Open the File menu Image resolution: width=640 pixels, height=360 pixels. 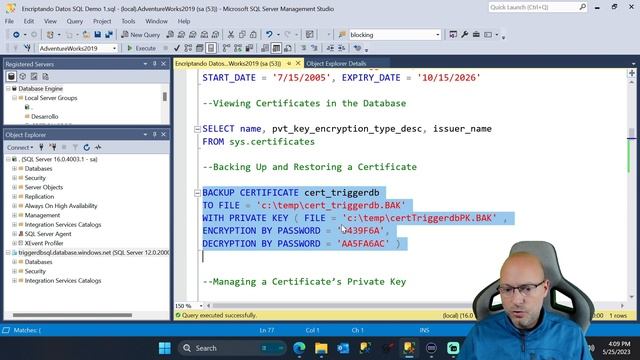click(x=9, y=21)
